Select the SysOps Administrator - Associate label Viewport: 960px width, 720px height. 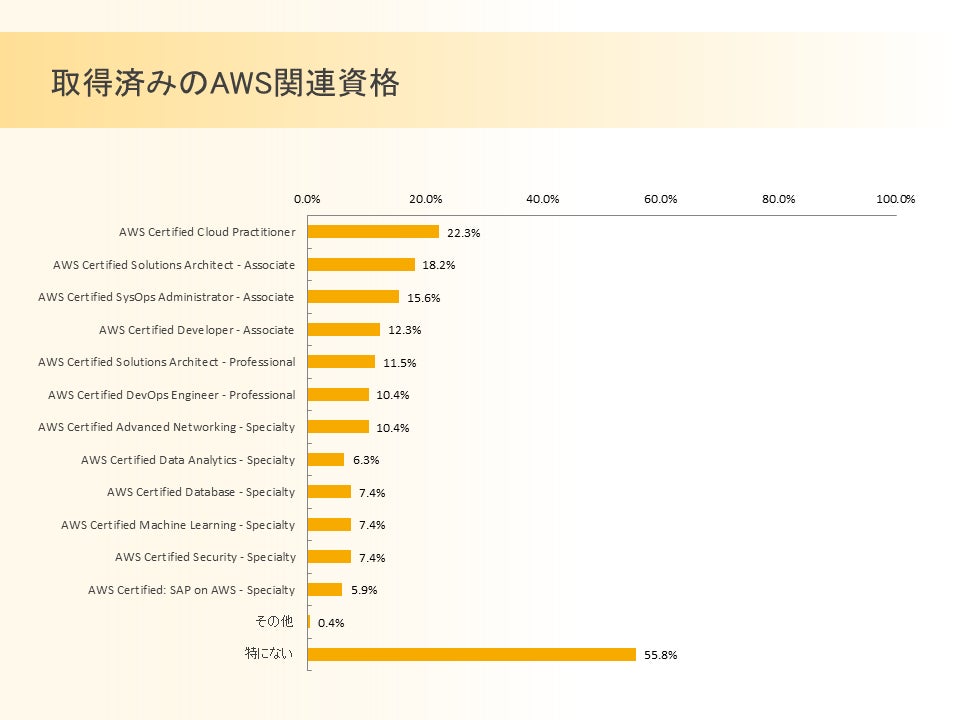[166, 297]
